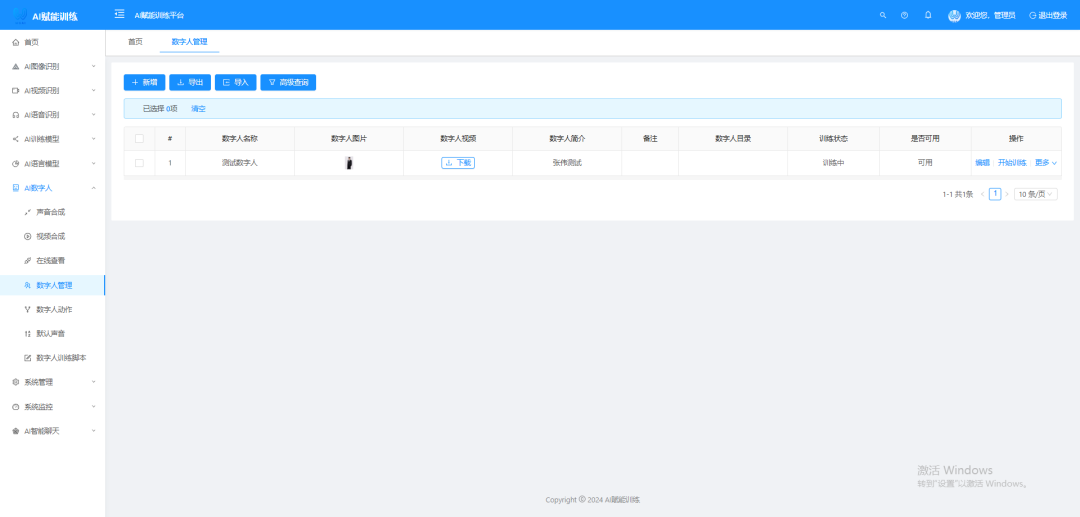
Task: Expand the AI语音识别 menu chevron
Action: pyautogui.click(x=94, y=114)
